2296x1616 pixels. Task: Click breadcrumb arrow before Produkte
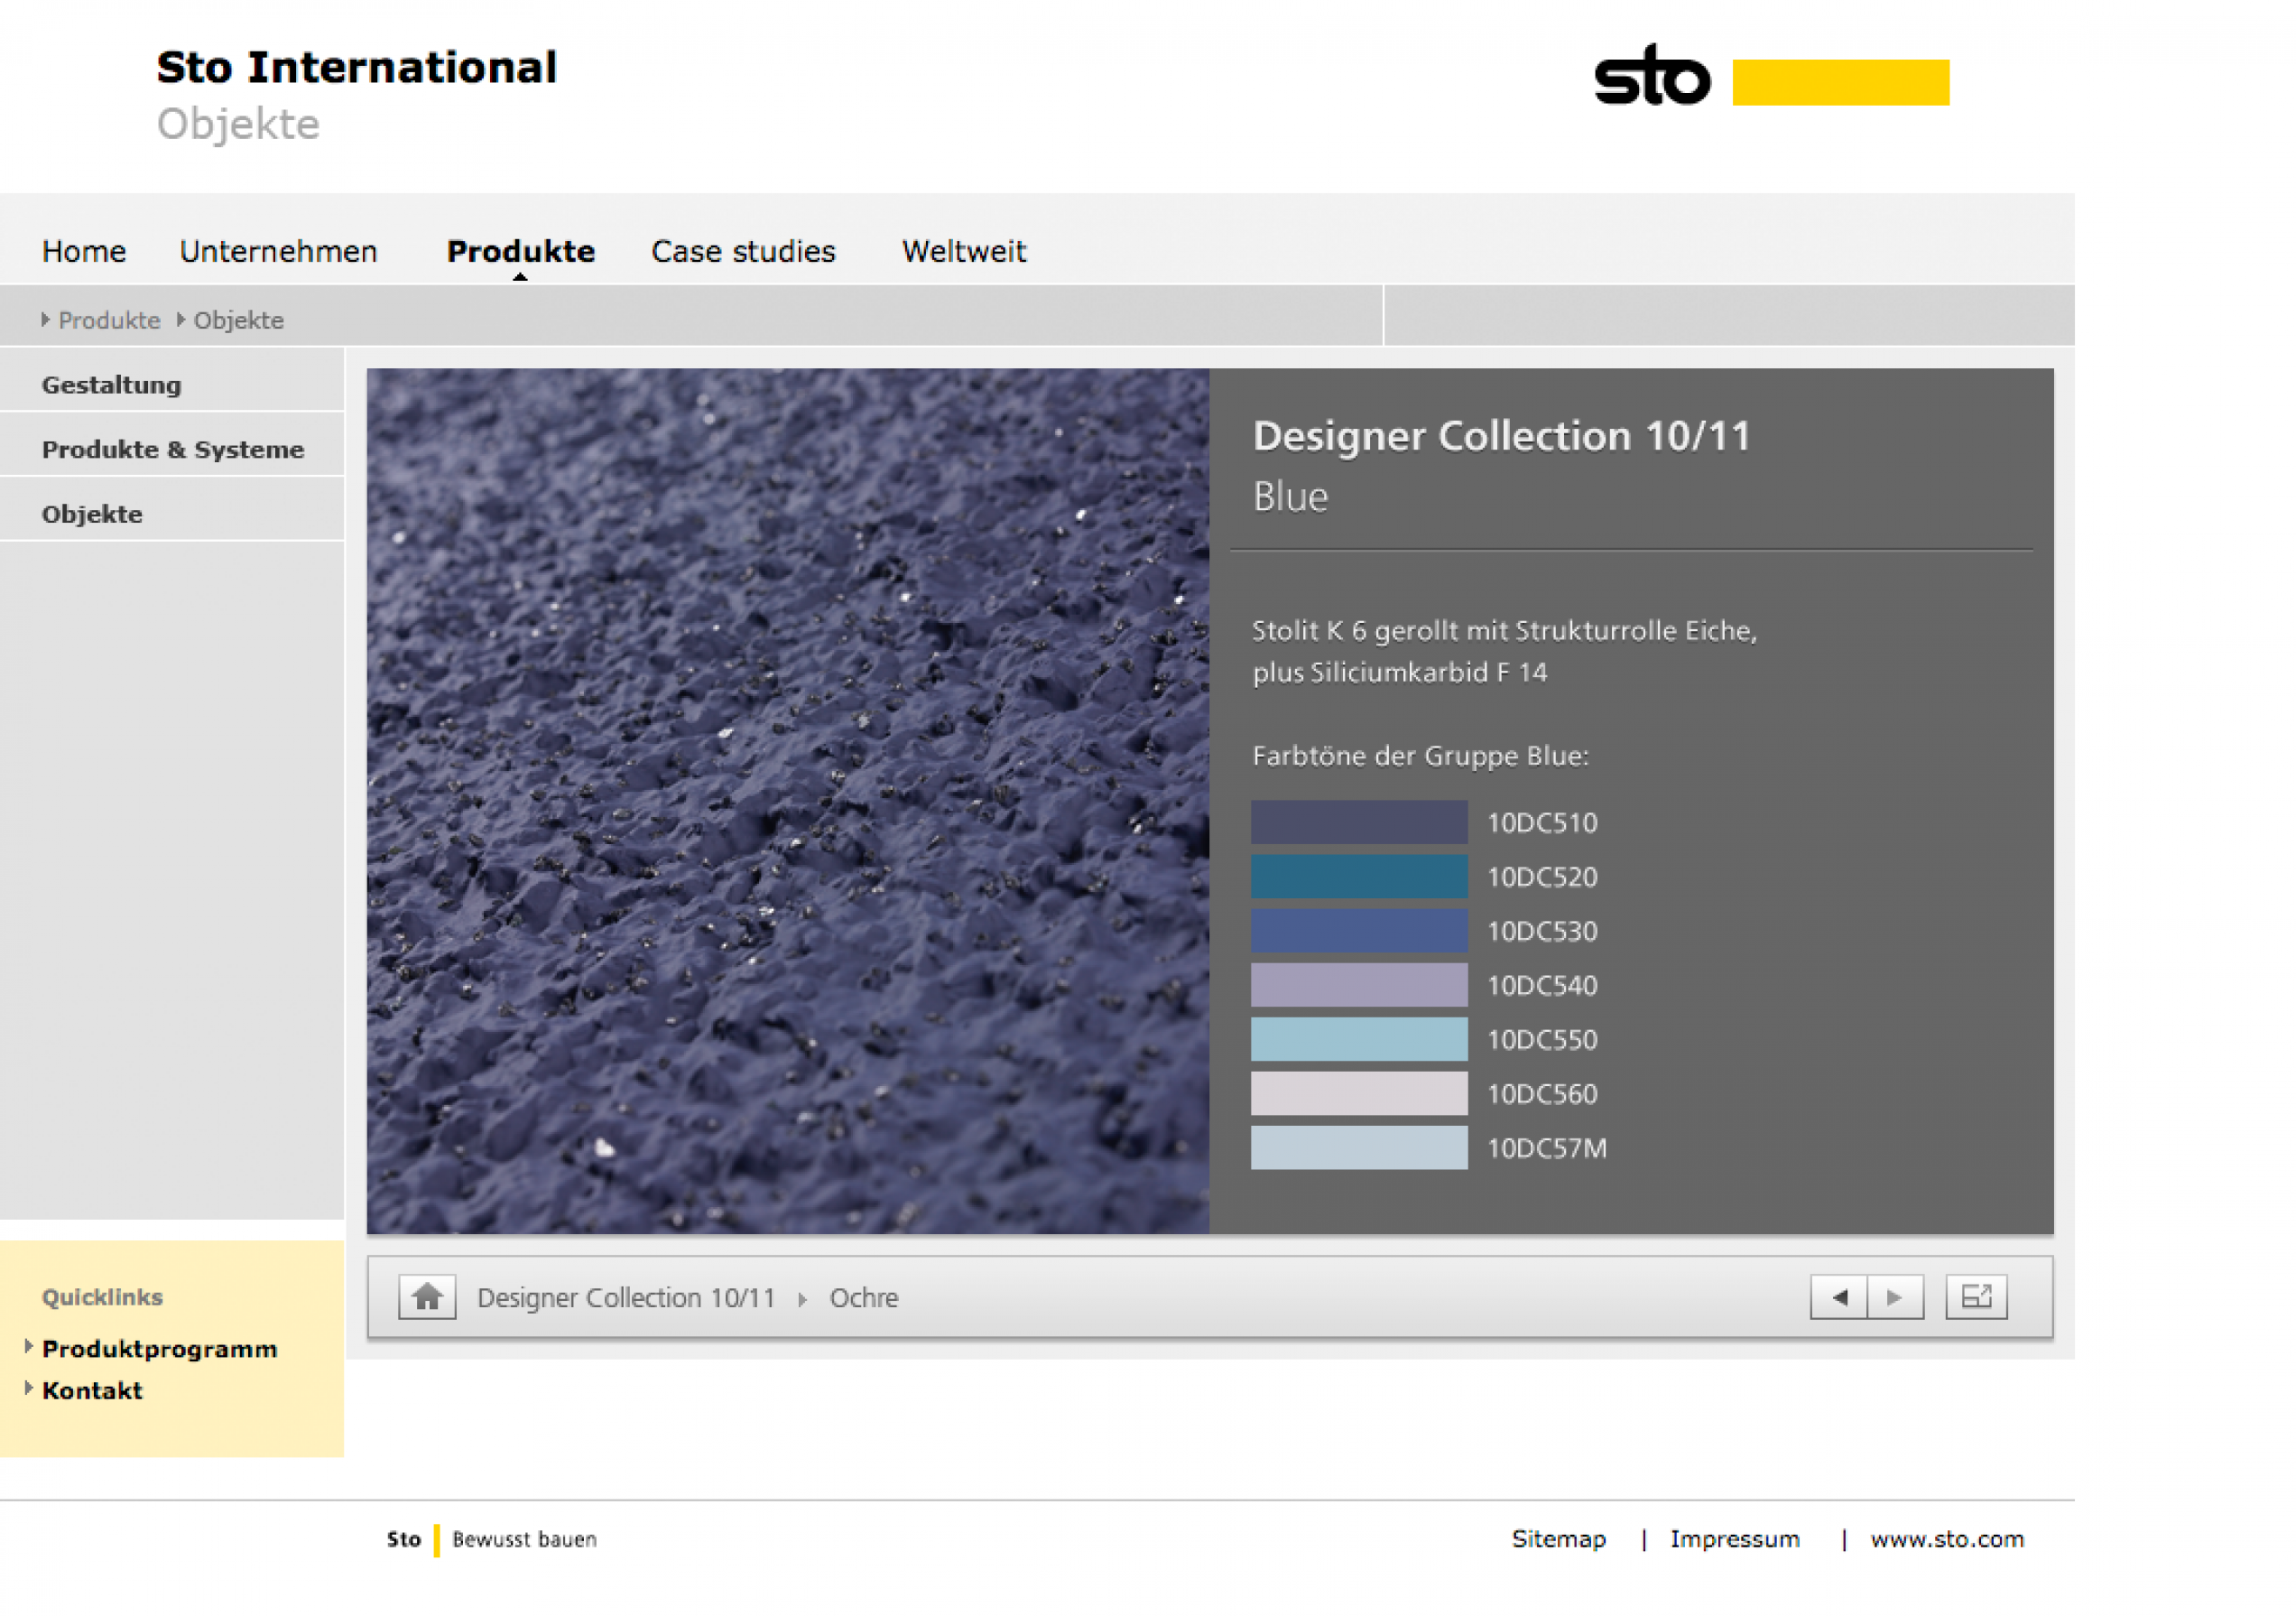pos(45,320)
